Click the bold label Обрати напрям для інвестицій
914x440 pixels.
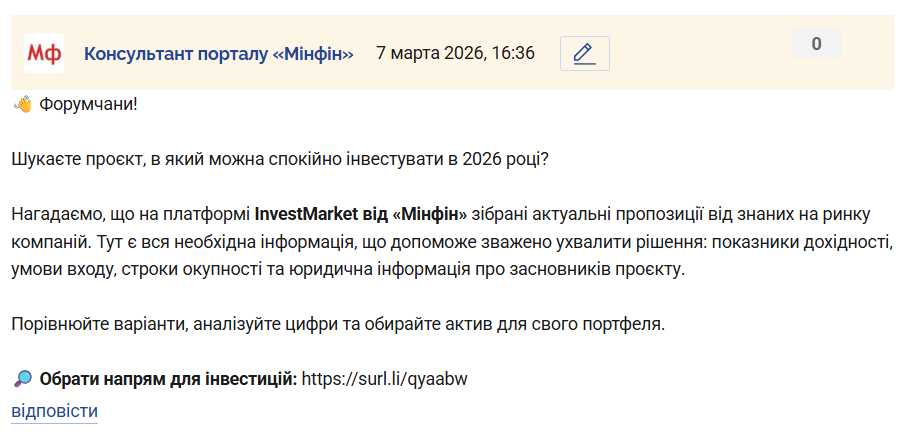tap(168, 380)
